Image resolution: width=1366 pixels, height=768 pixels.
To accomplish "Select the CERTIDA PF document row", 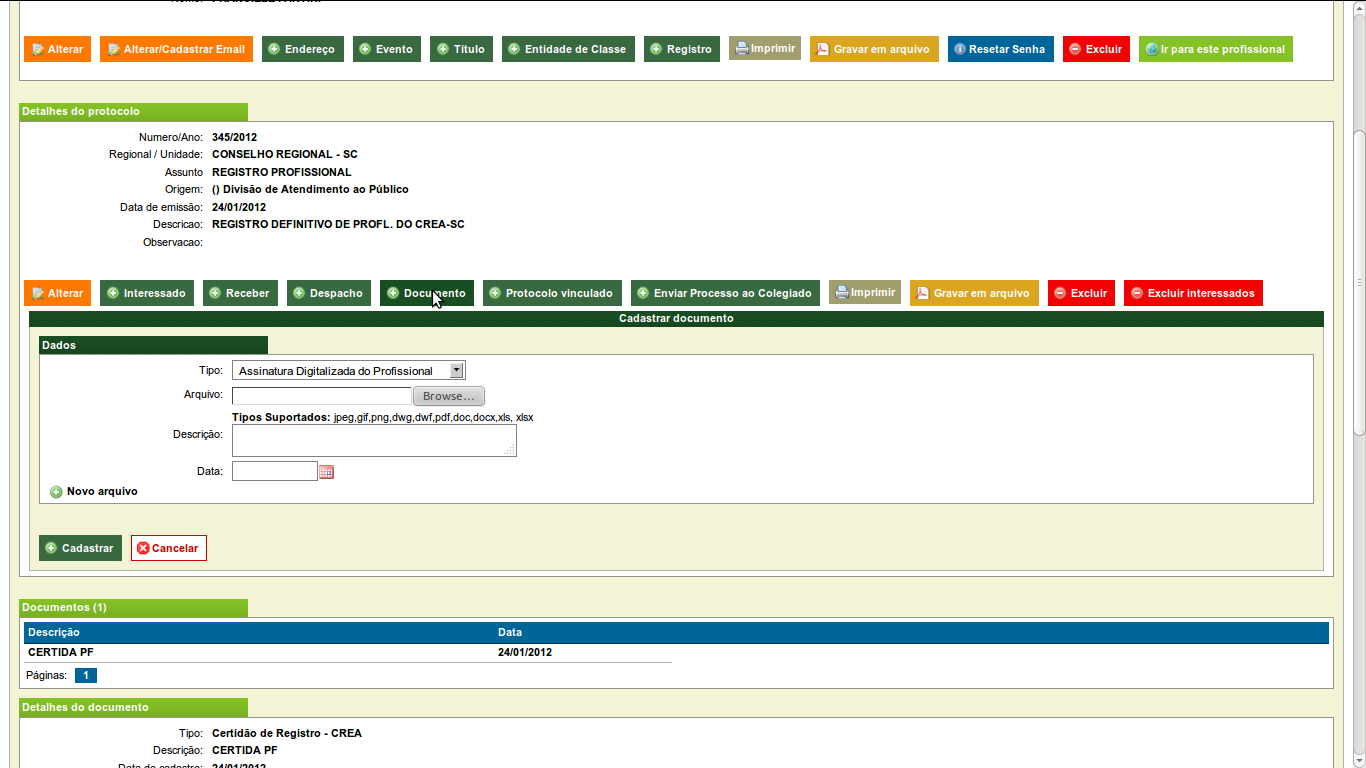I will point(348,653).
